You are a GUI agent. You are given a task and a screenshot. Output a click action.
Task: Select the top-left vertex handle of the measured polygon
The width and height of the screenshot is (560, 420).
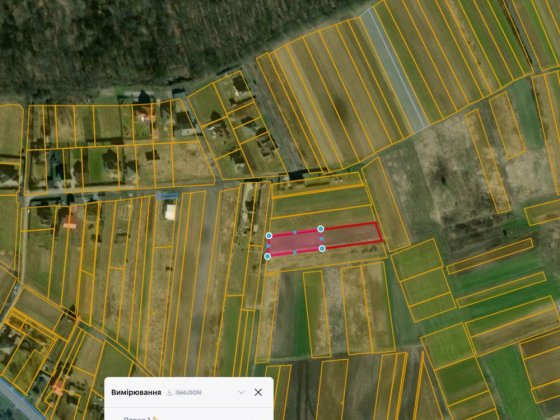[x=269, y=235]
